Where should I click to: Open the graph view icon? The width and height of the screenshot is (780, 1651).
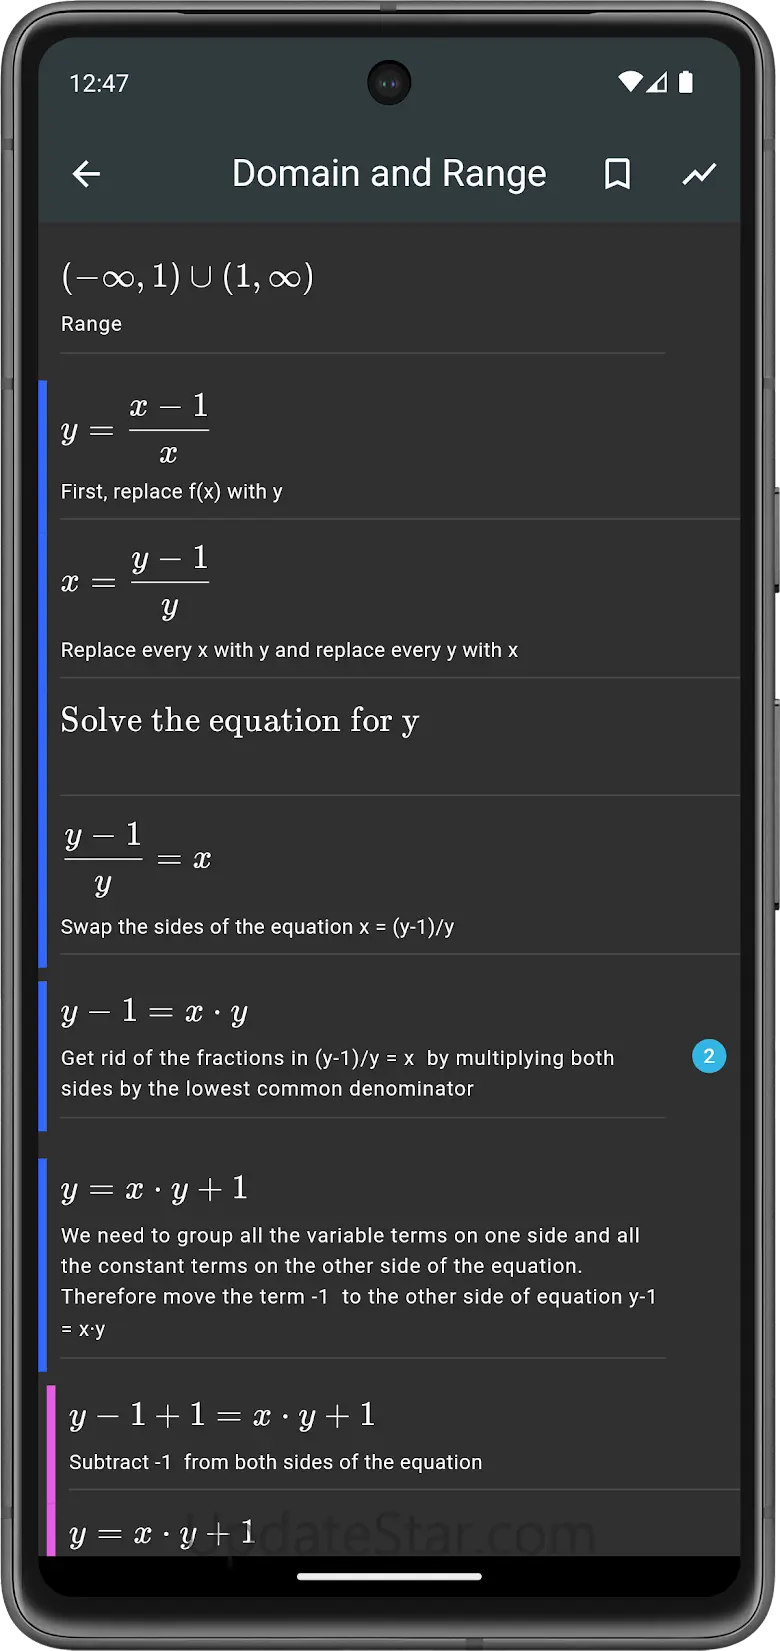click(699, 174)
